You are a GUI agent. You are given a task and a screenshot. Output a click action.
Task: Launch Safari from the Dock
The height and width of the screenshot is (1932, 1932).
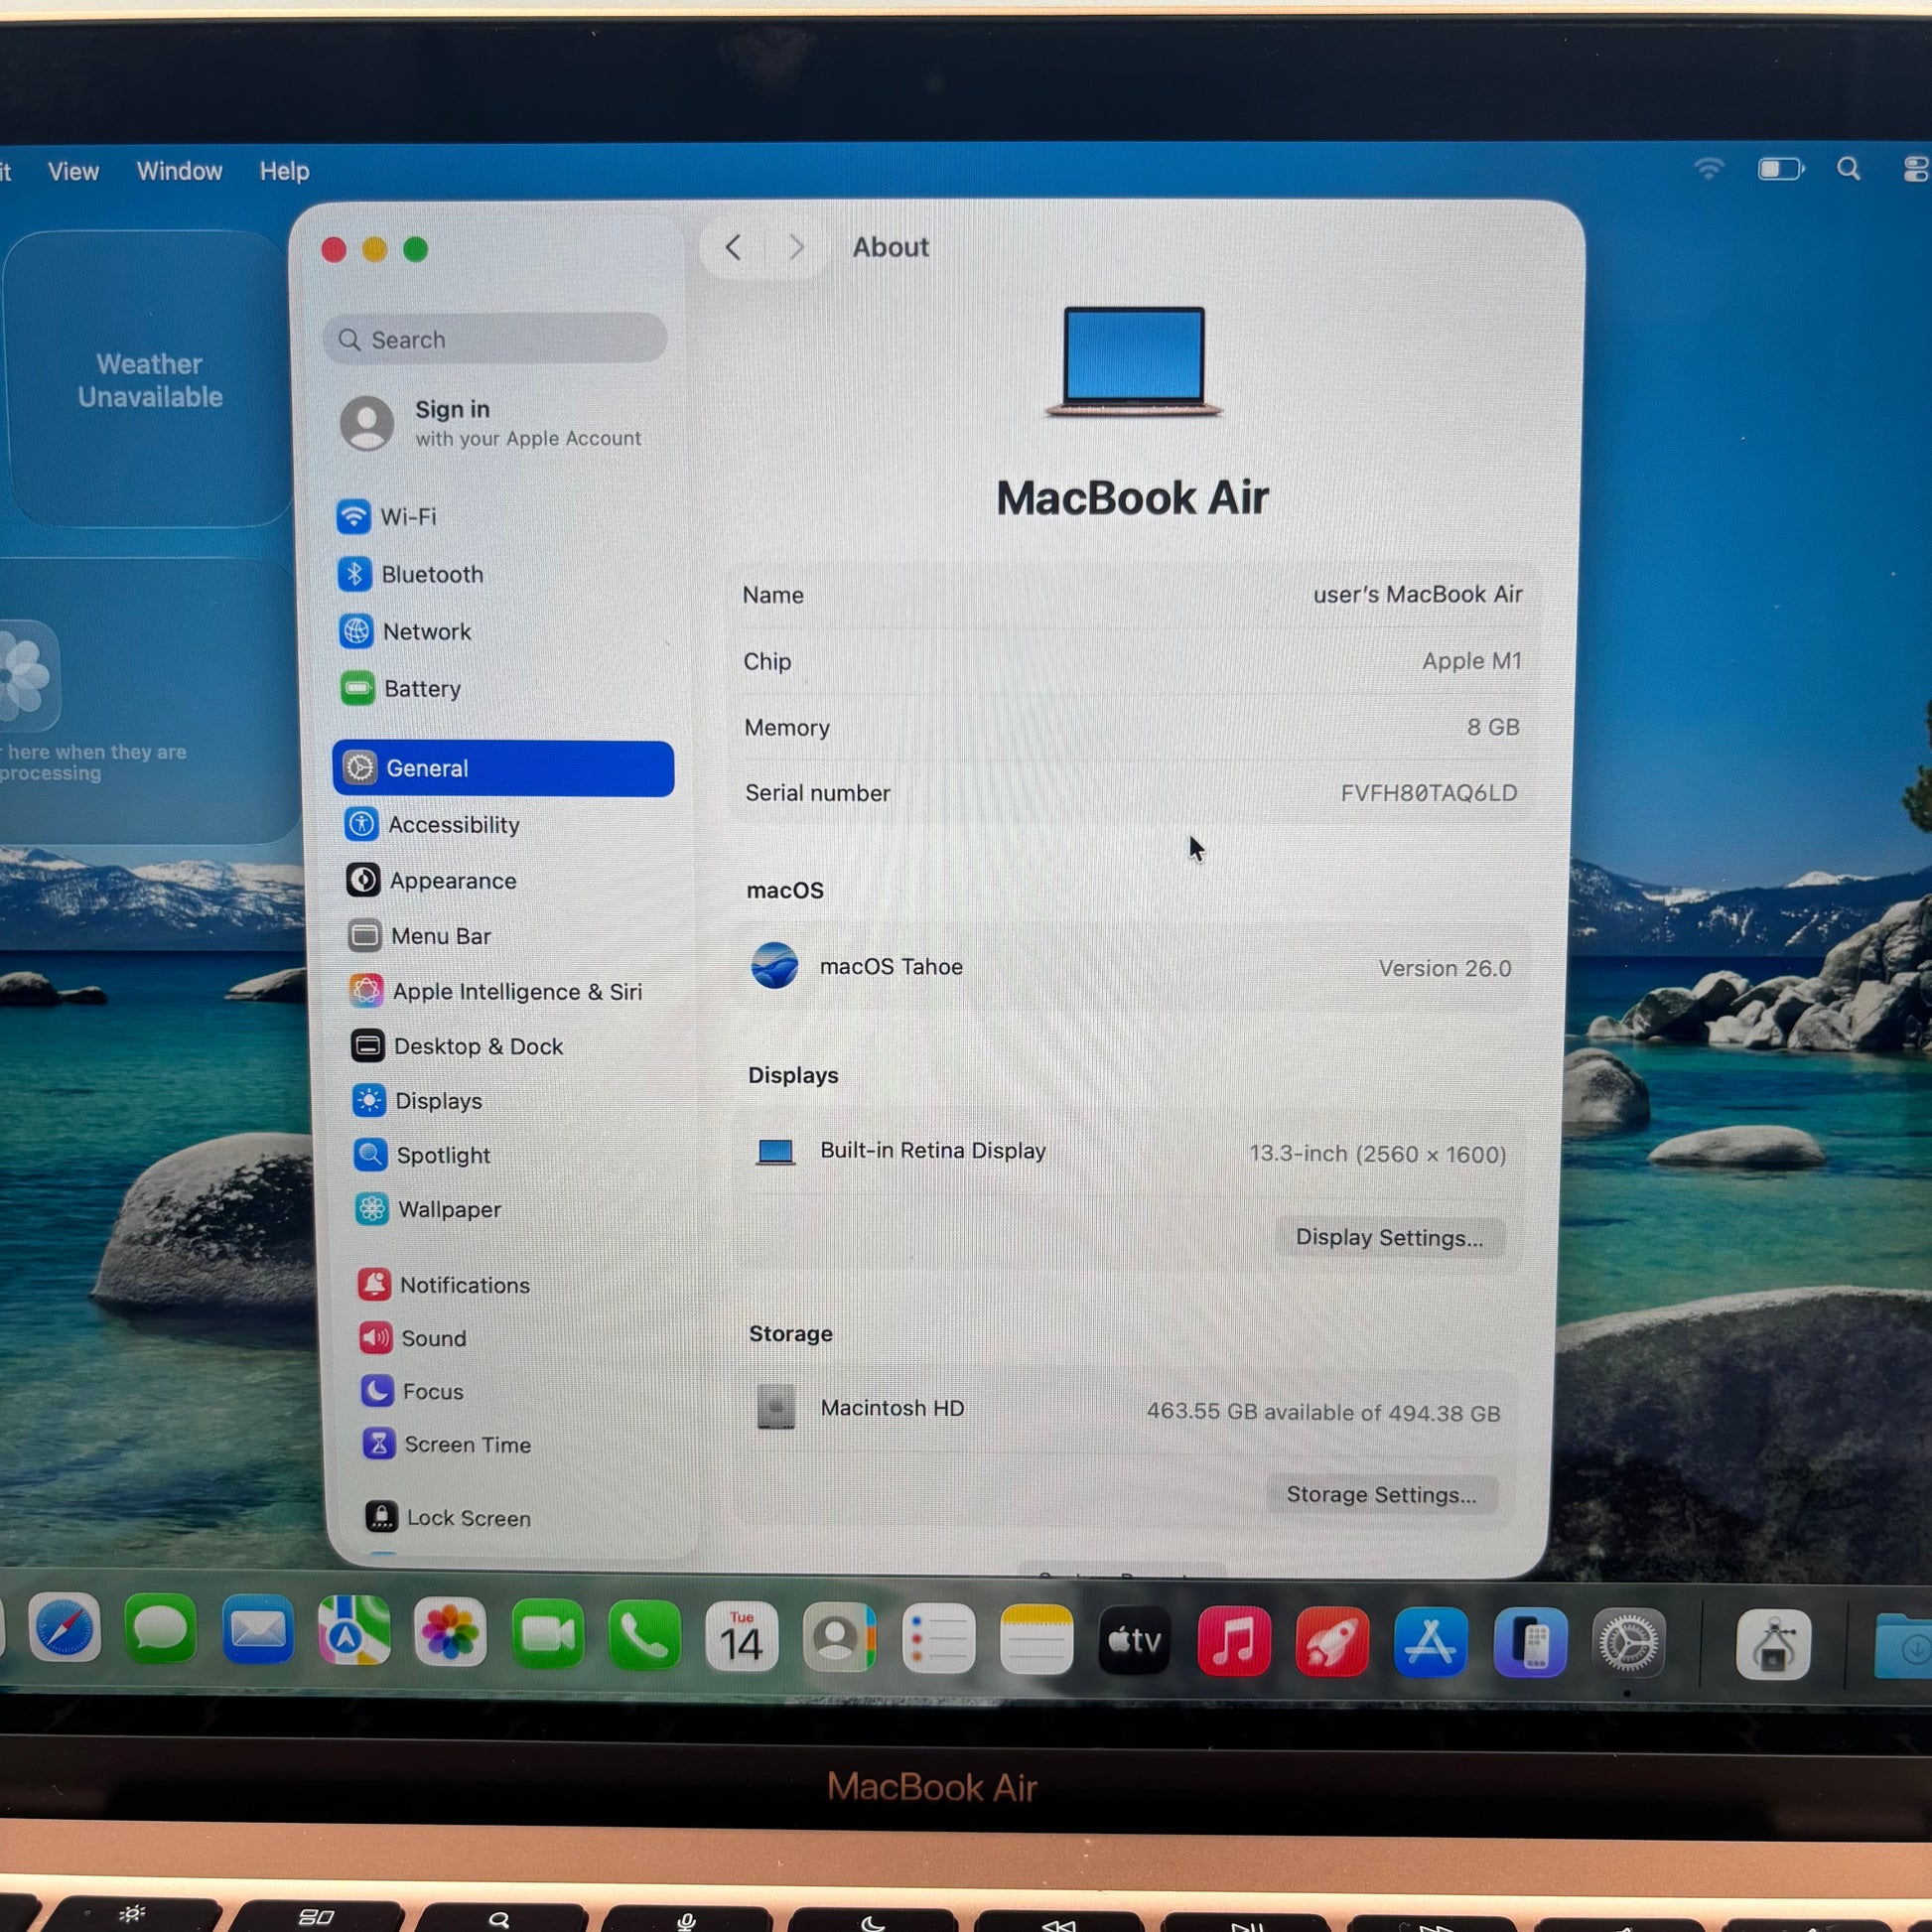[65, 1630]
